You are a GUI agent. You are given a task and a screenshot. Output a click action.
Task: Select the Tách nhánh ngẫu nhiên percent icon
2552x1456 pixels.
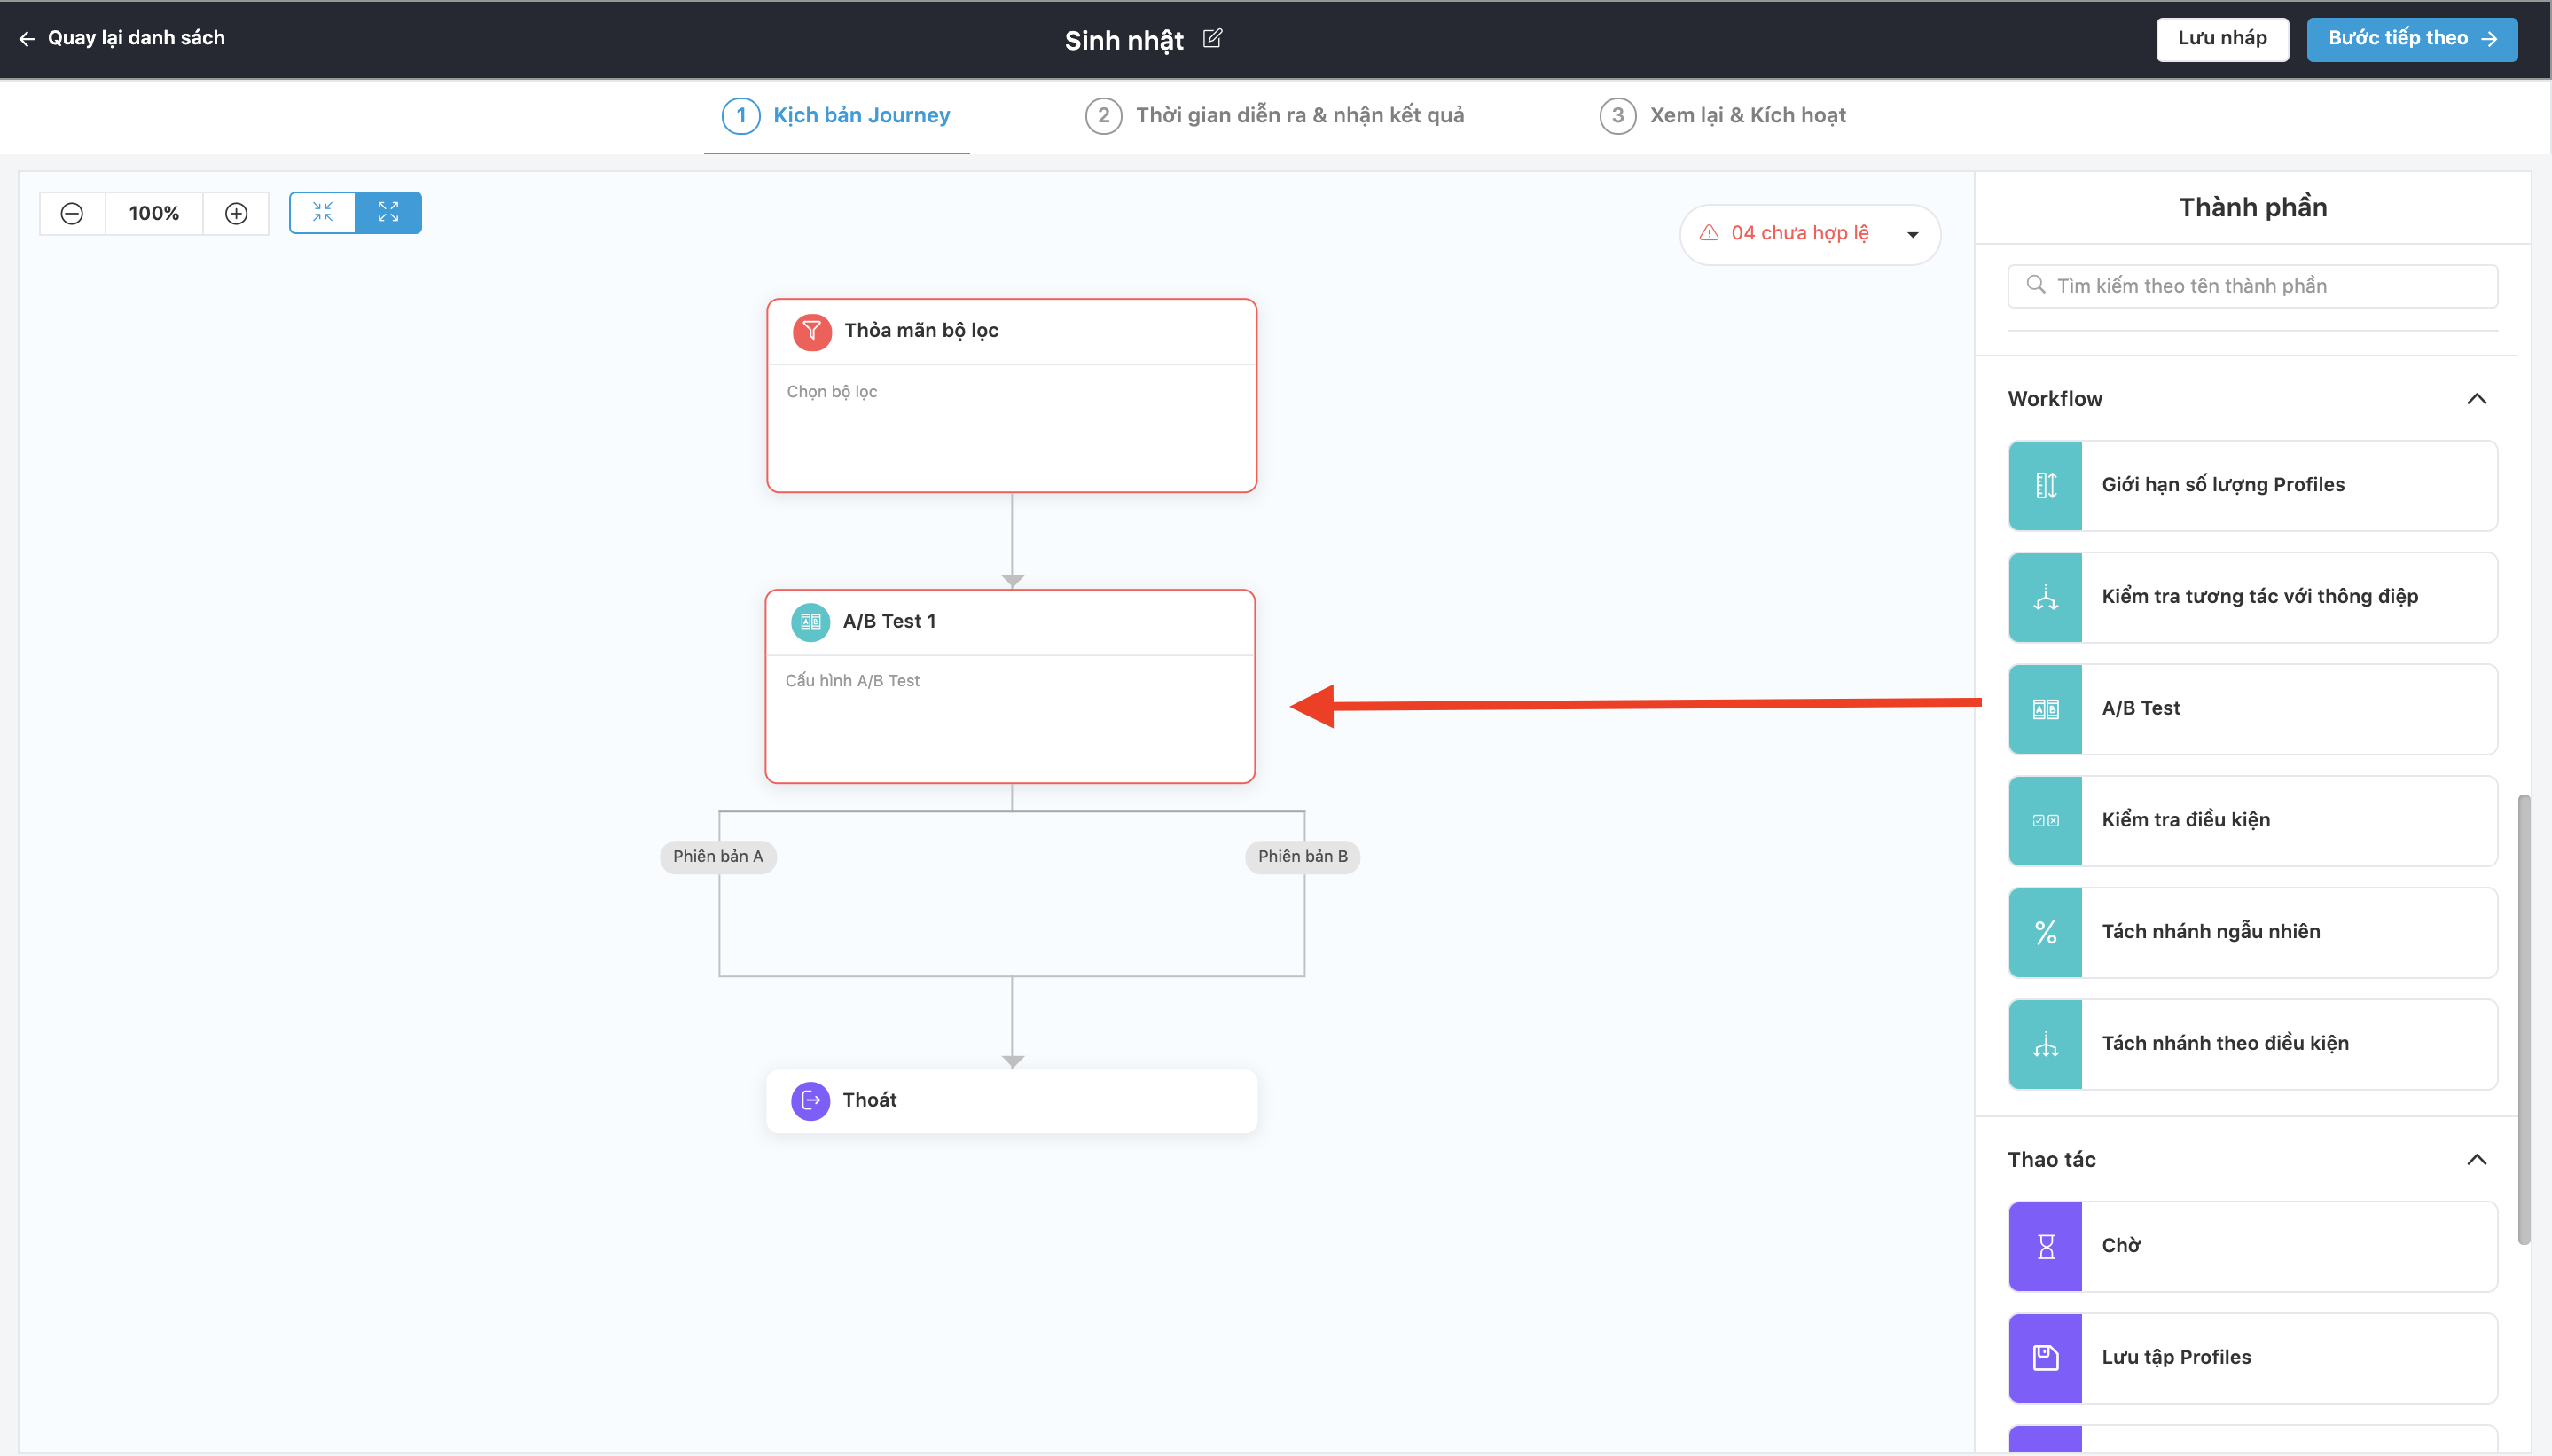tap(2045, 932)
